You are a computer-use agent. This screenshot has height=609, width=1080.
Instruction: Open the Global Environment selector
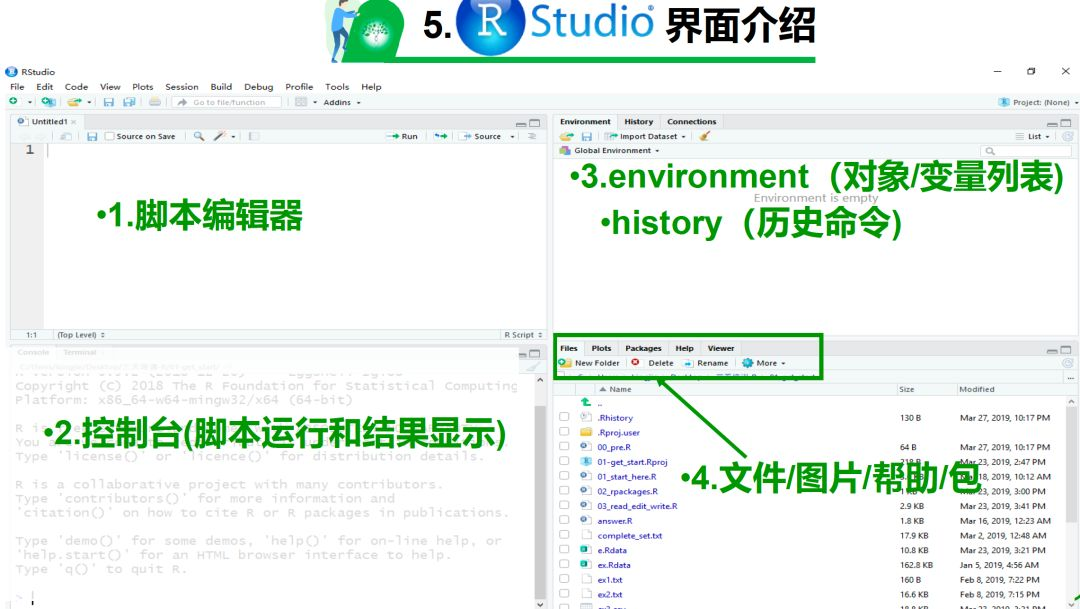coord(610,150)
